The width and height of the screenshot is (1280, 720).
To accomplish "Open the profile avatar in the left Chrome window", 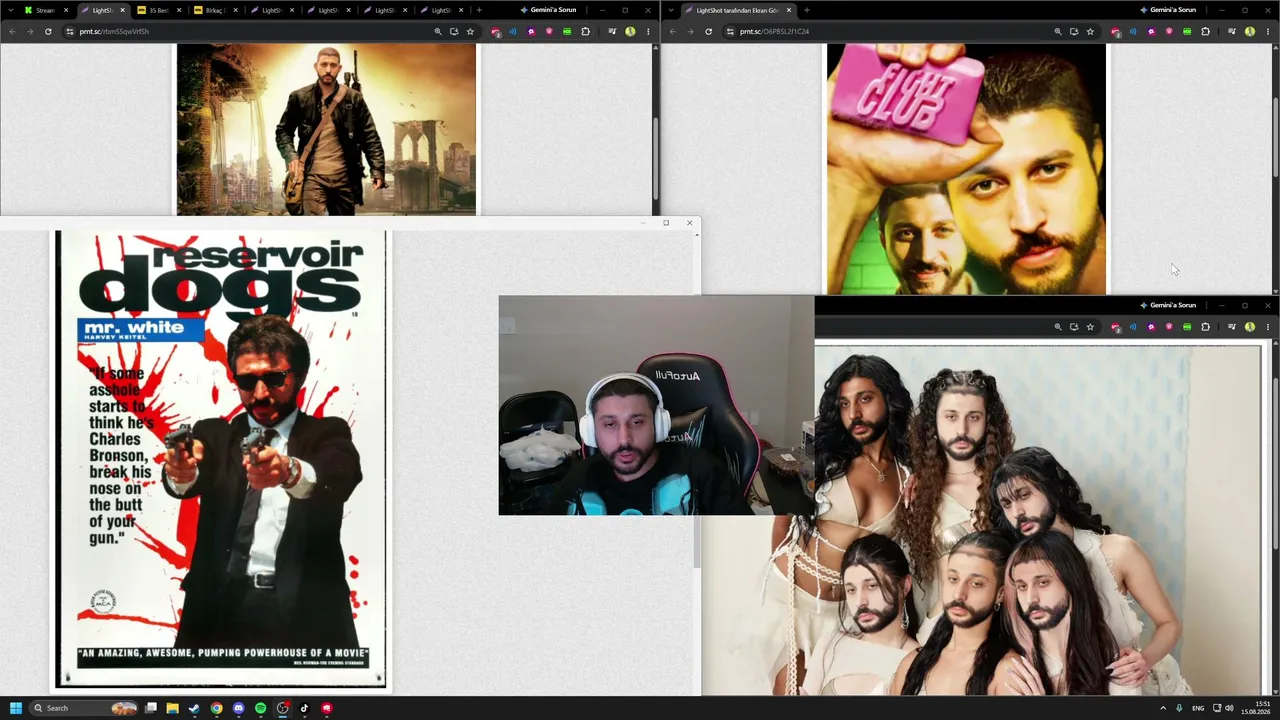I will pyautogui.click(x=630, y=31).
